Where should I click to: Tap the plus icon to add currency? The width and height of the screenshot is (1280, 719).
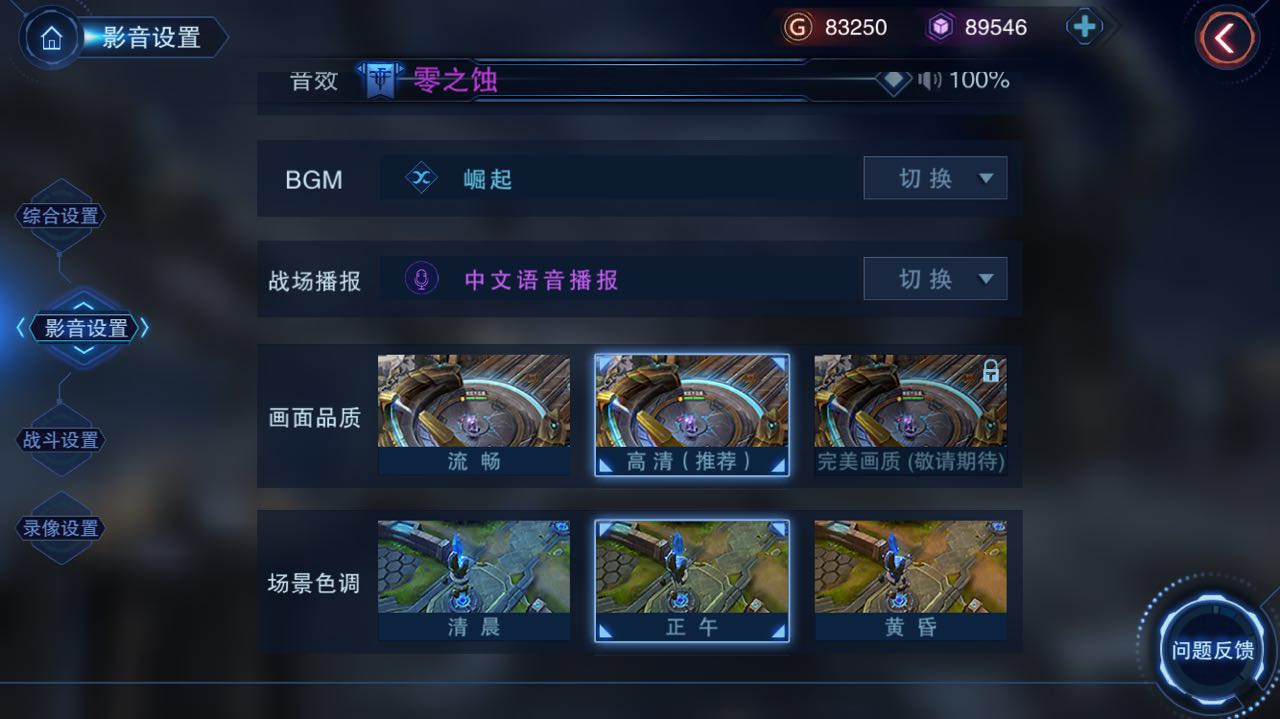point(1084,27)
